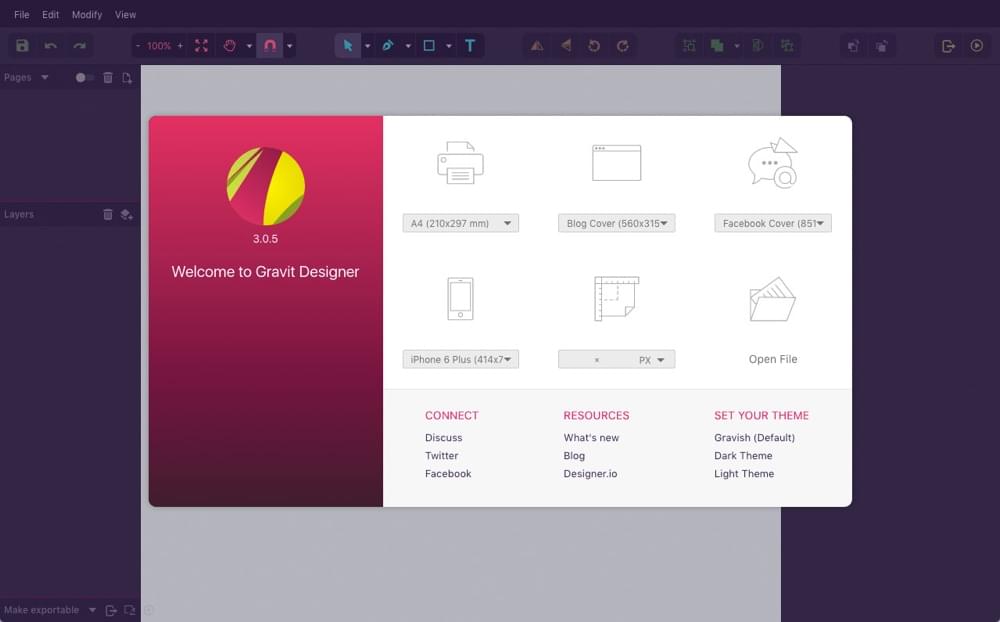
Task: Open the What's new link
Action: 591,437
